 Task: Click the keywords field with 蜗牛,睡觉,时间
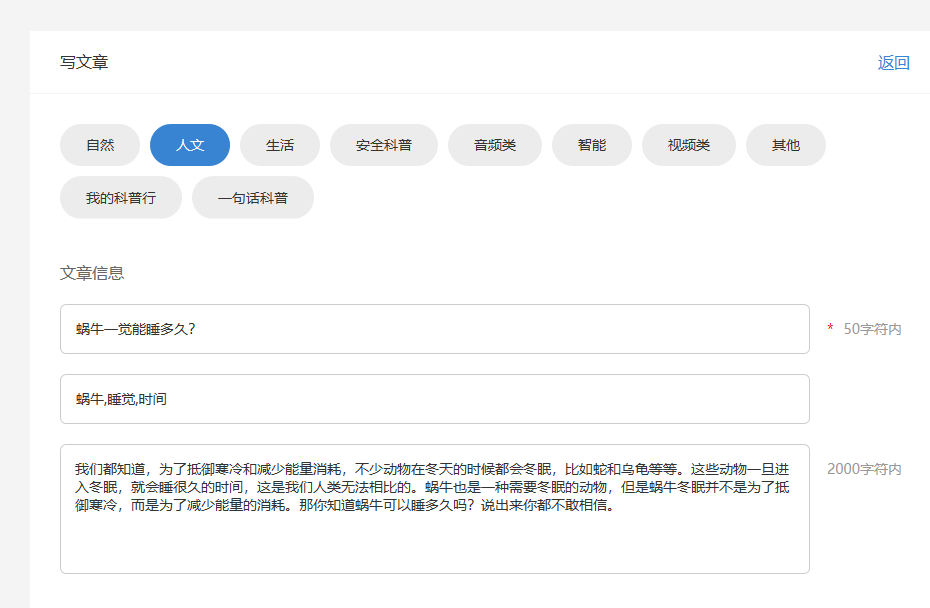[435, 399]
